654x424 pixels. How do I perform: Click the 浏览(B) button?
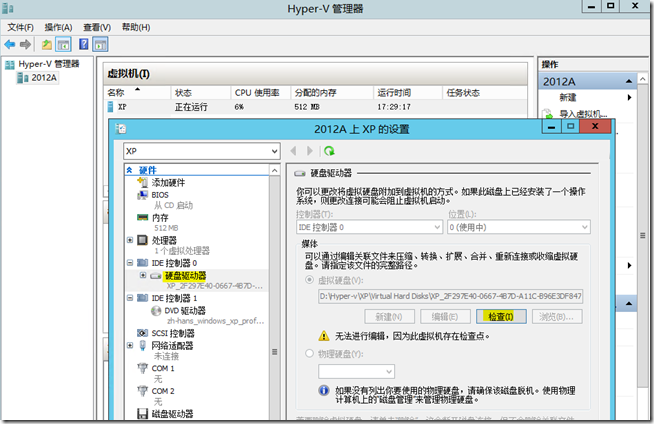[557, 317]
